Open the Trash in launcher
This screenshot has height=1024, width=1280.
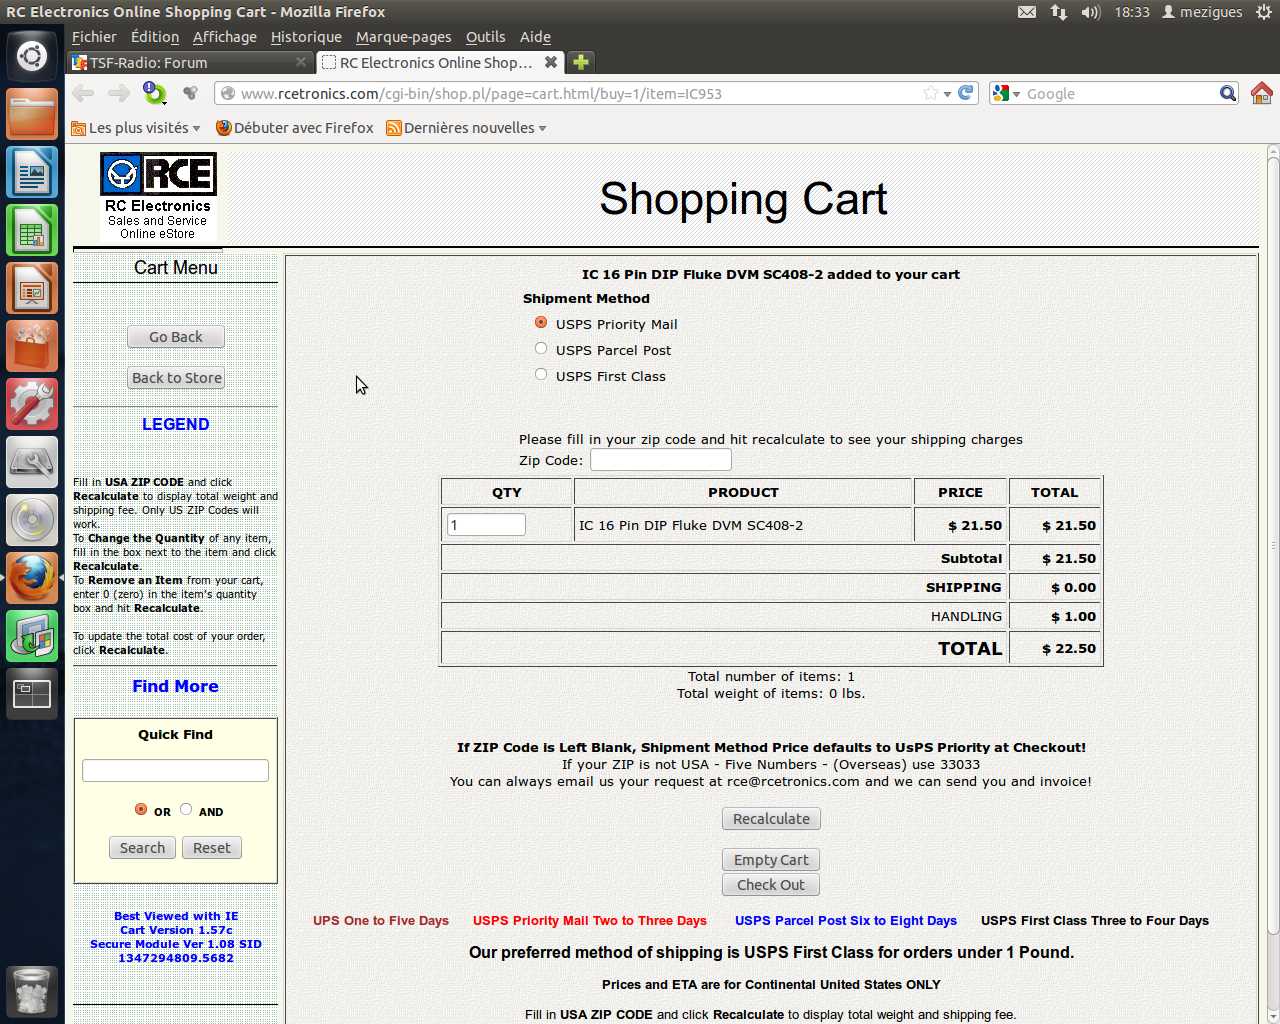[32, 992]
